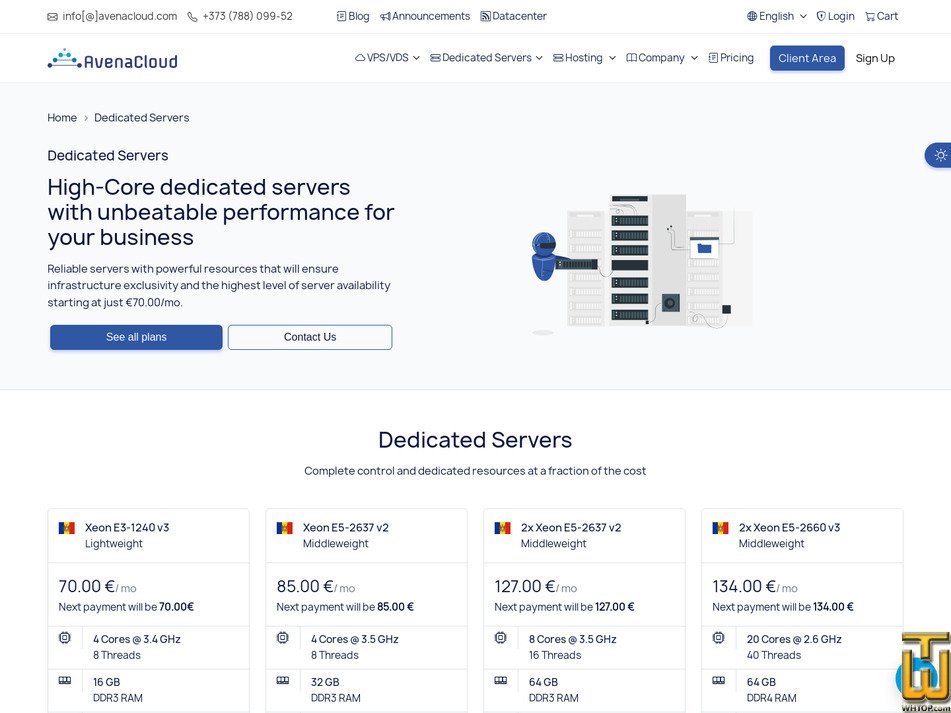The height and width of the screenshot is (713, 951).
Task: Click the RAM icon next to 64 GB DDR3
Action: (500, 681)
